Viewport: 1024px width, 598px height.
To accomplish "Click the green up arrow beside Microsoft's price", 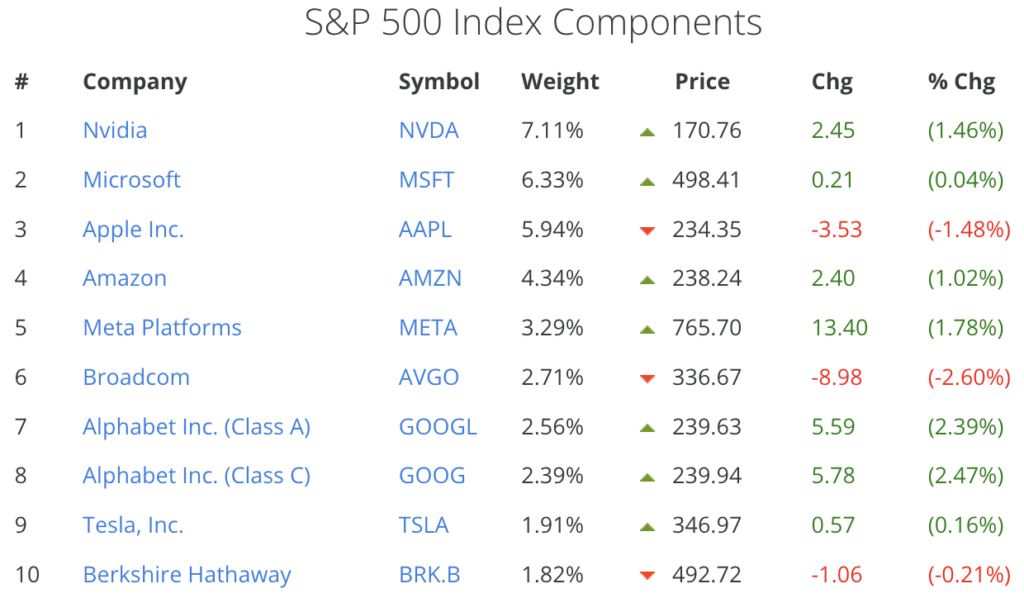I will coord(647,181).
